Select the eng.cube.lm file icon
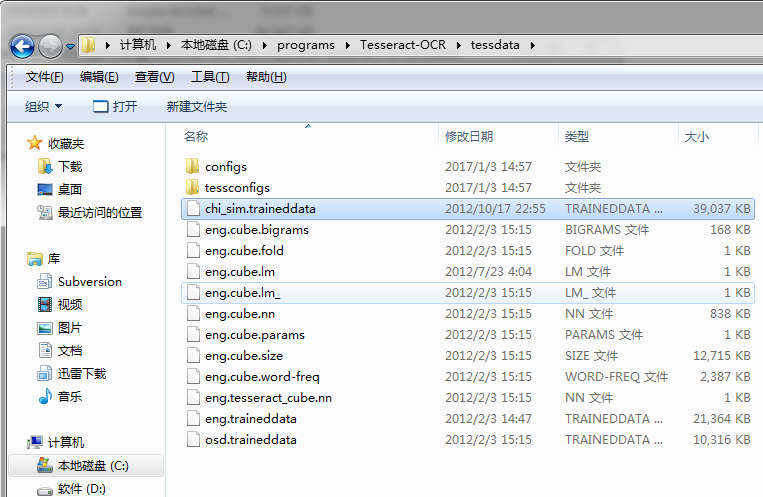 tap(193, 271)
